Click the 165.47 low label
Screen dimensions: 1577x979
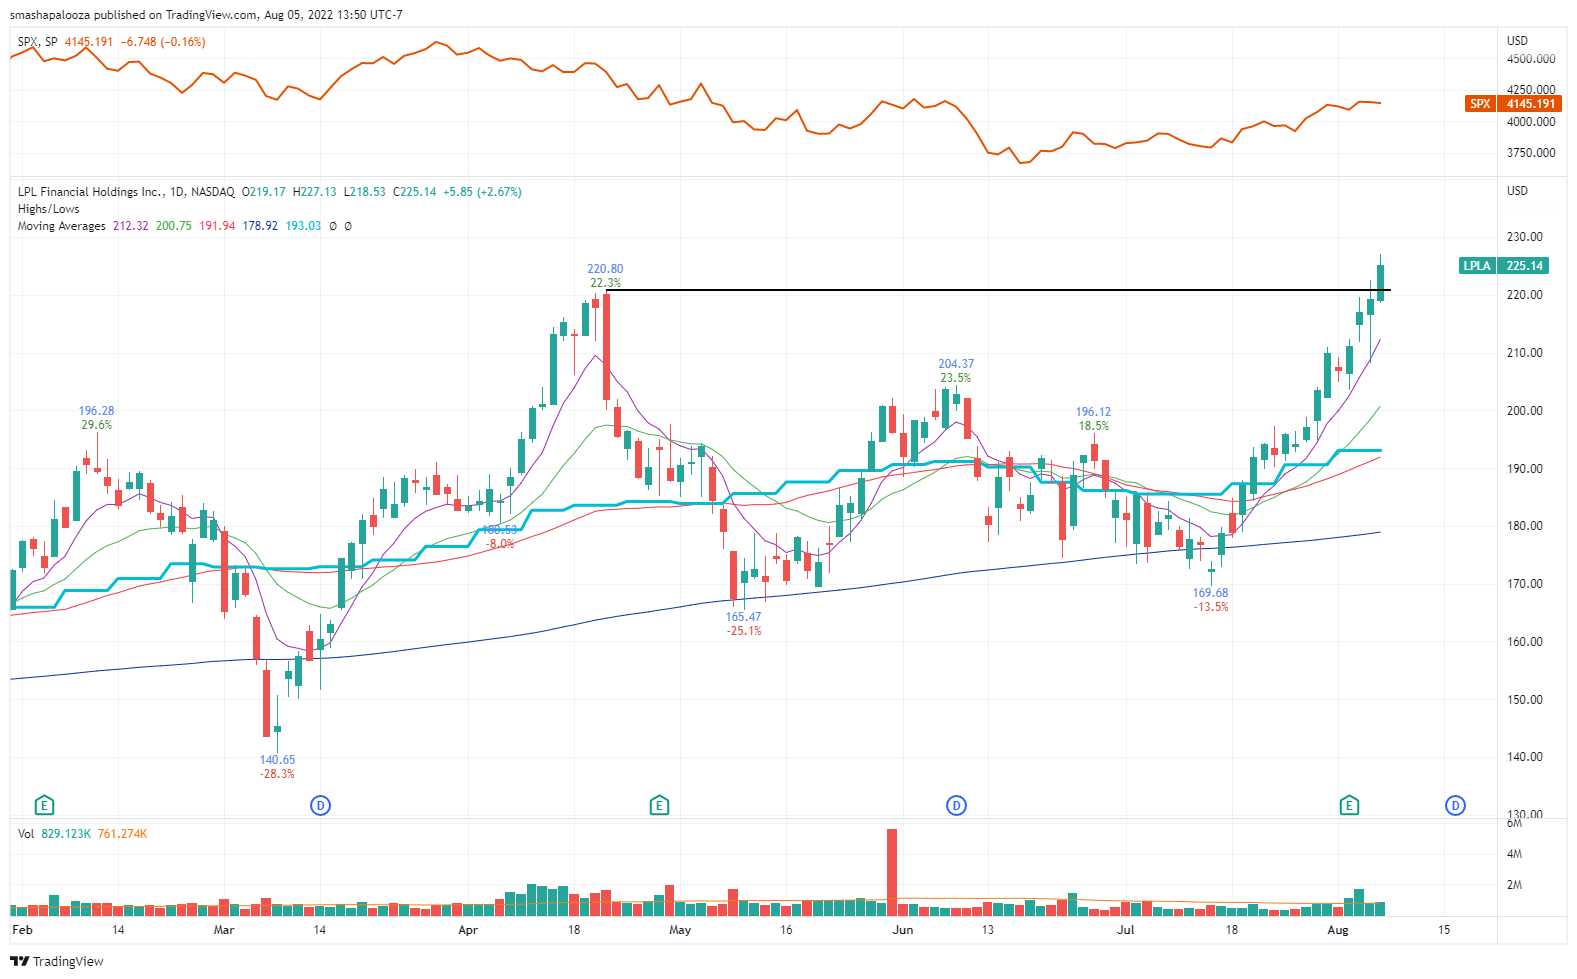(743, 617)
